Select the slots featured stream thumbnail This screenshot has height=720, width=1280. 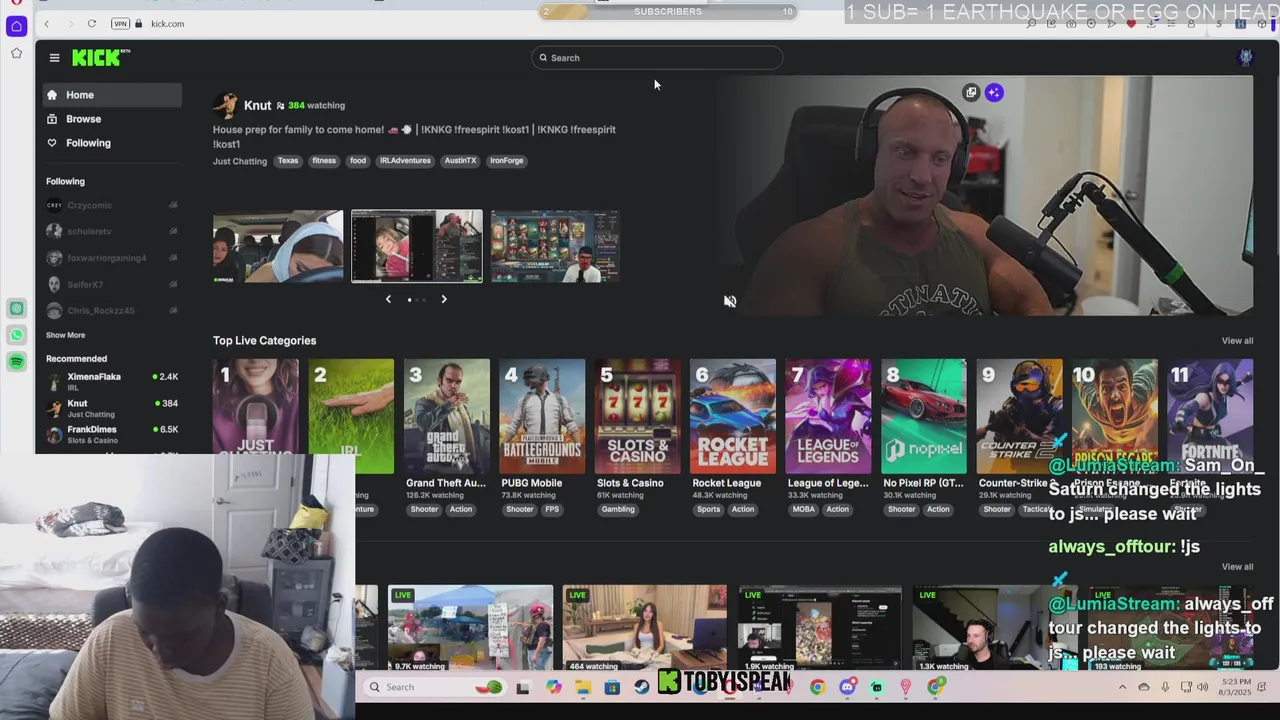tap(555, 246)
